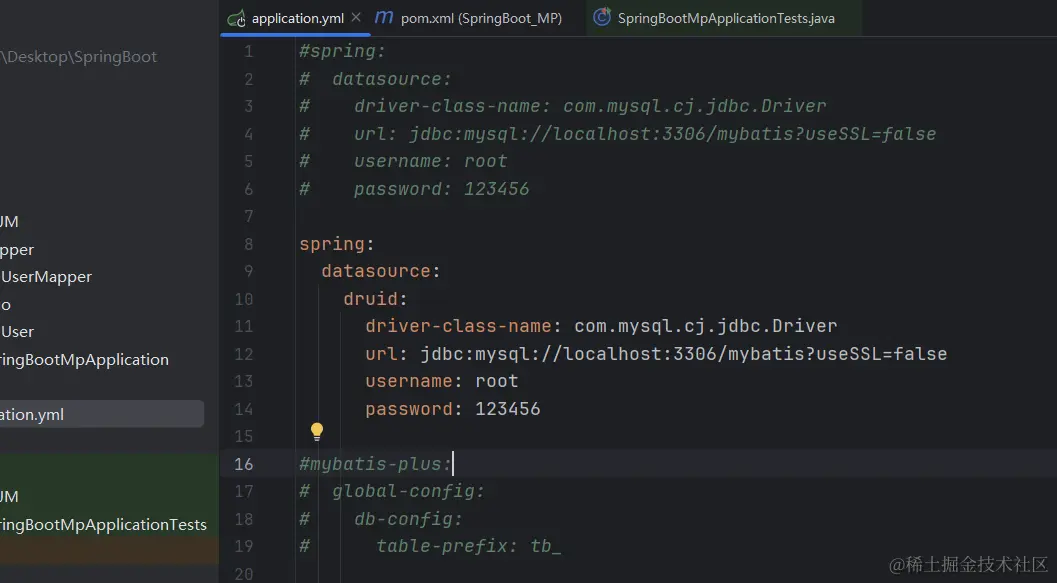This screenshot has height=583, width=1057.
Task: Click the Spring icon on application.yml tab
Action: coord(236,18)
